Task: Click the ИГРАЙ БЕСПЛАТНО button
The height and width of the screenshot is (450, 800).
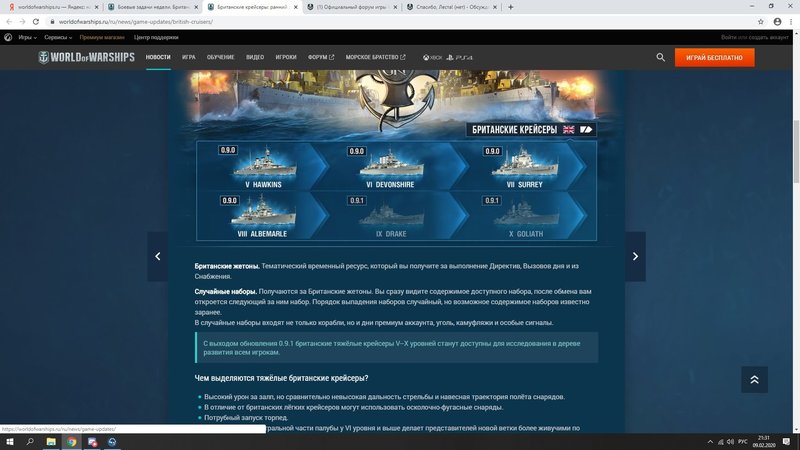Action: (714, 58)
